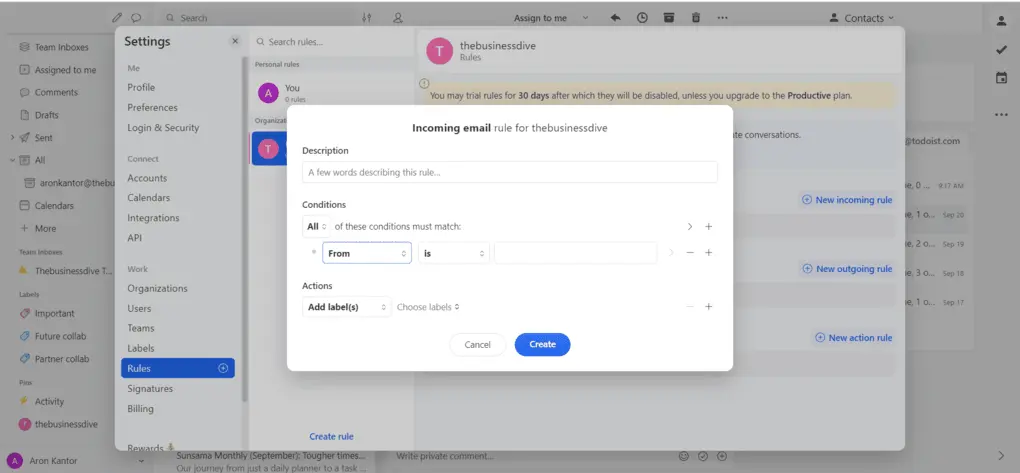
Task: Click the compose pencil icon at the top
Action: point(117,18)
